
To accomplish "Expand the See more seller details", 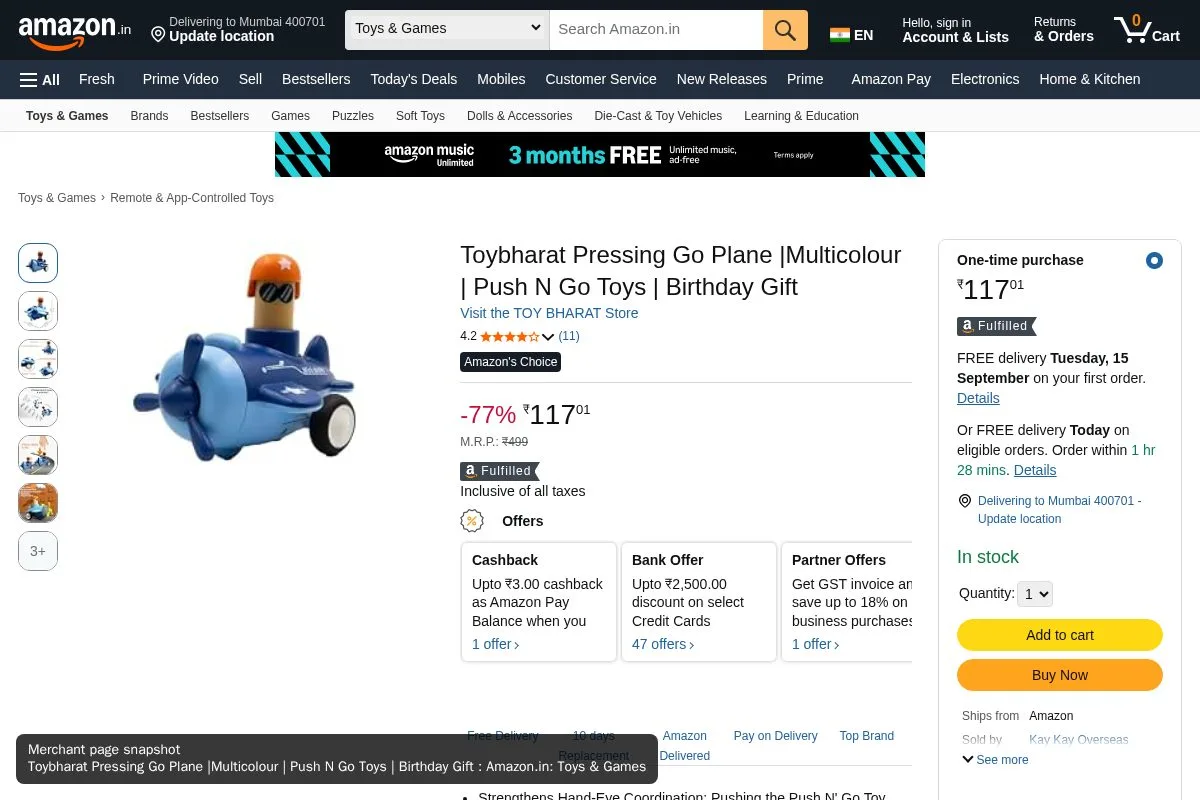I will 995,760.
